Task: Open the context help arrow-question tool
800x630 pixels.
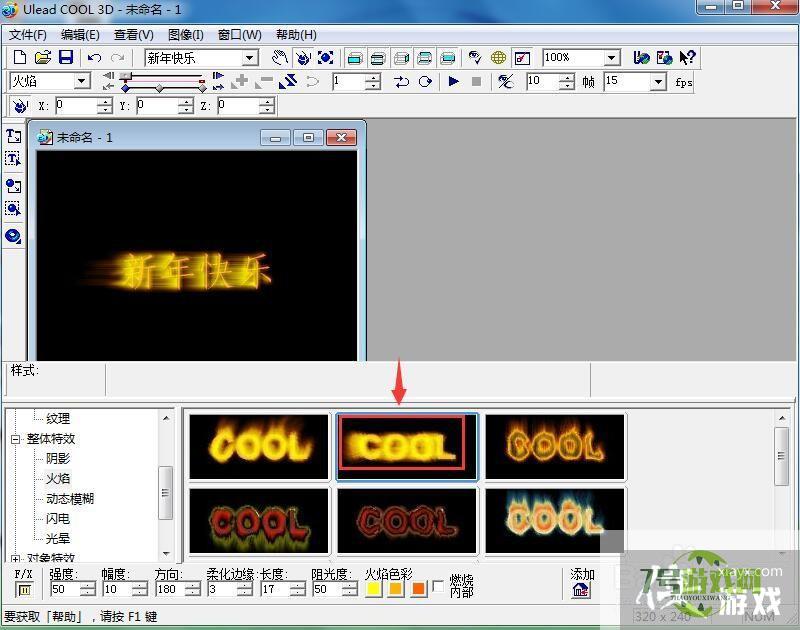Action: click(x=688, y=57)
